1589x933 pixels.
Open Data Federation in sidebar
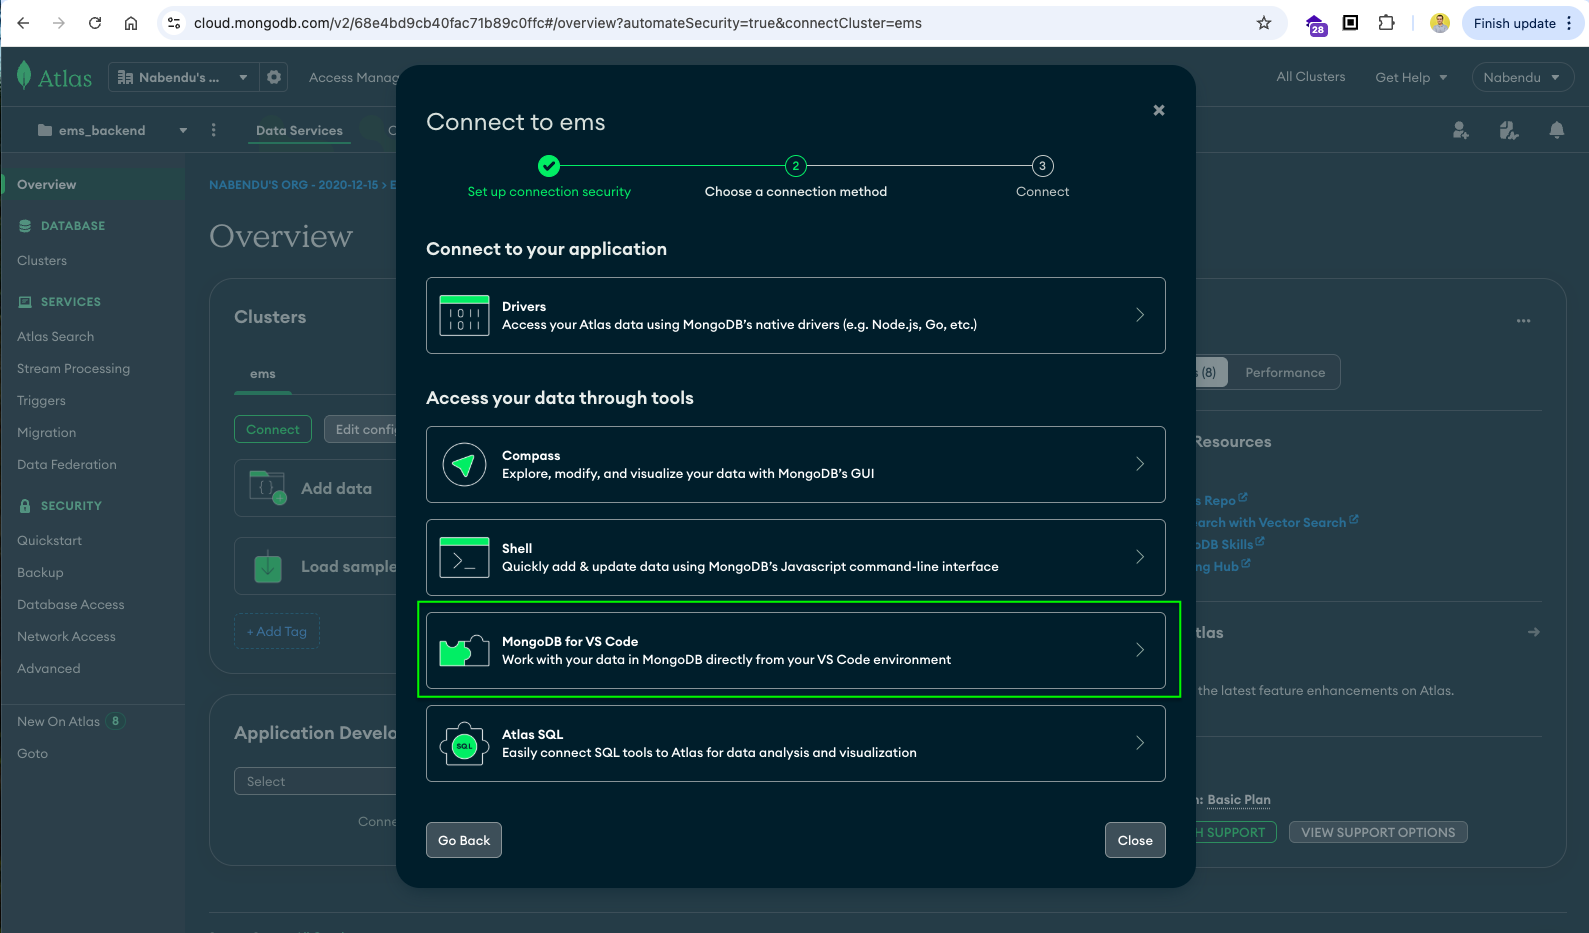tap(66, 465)
